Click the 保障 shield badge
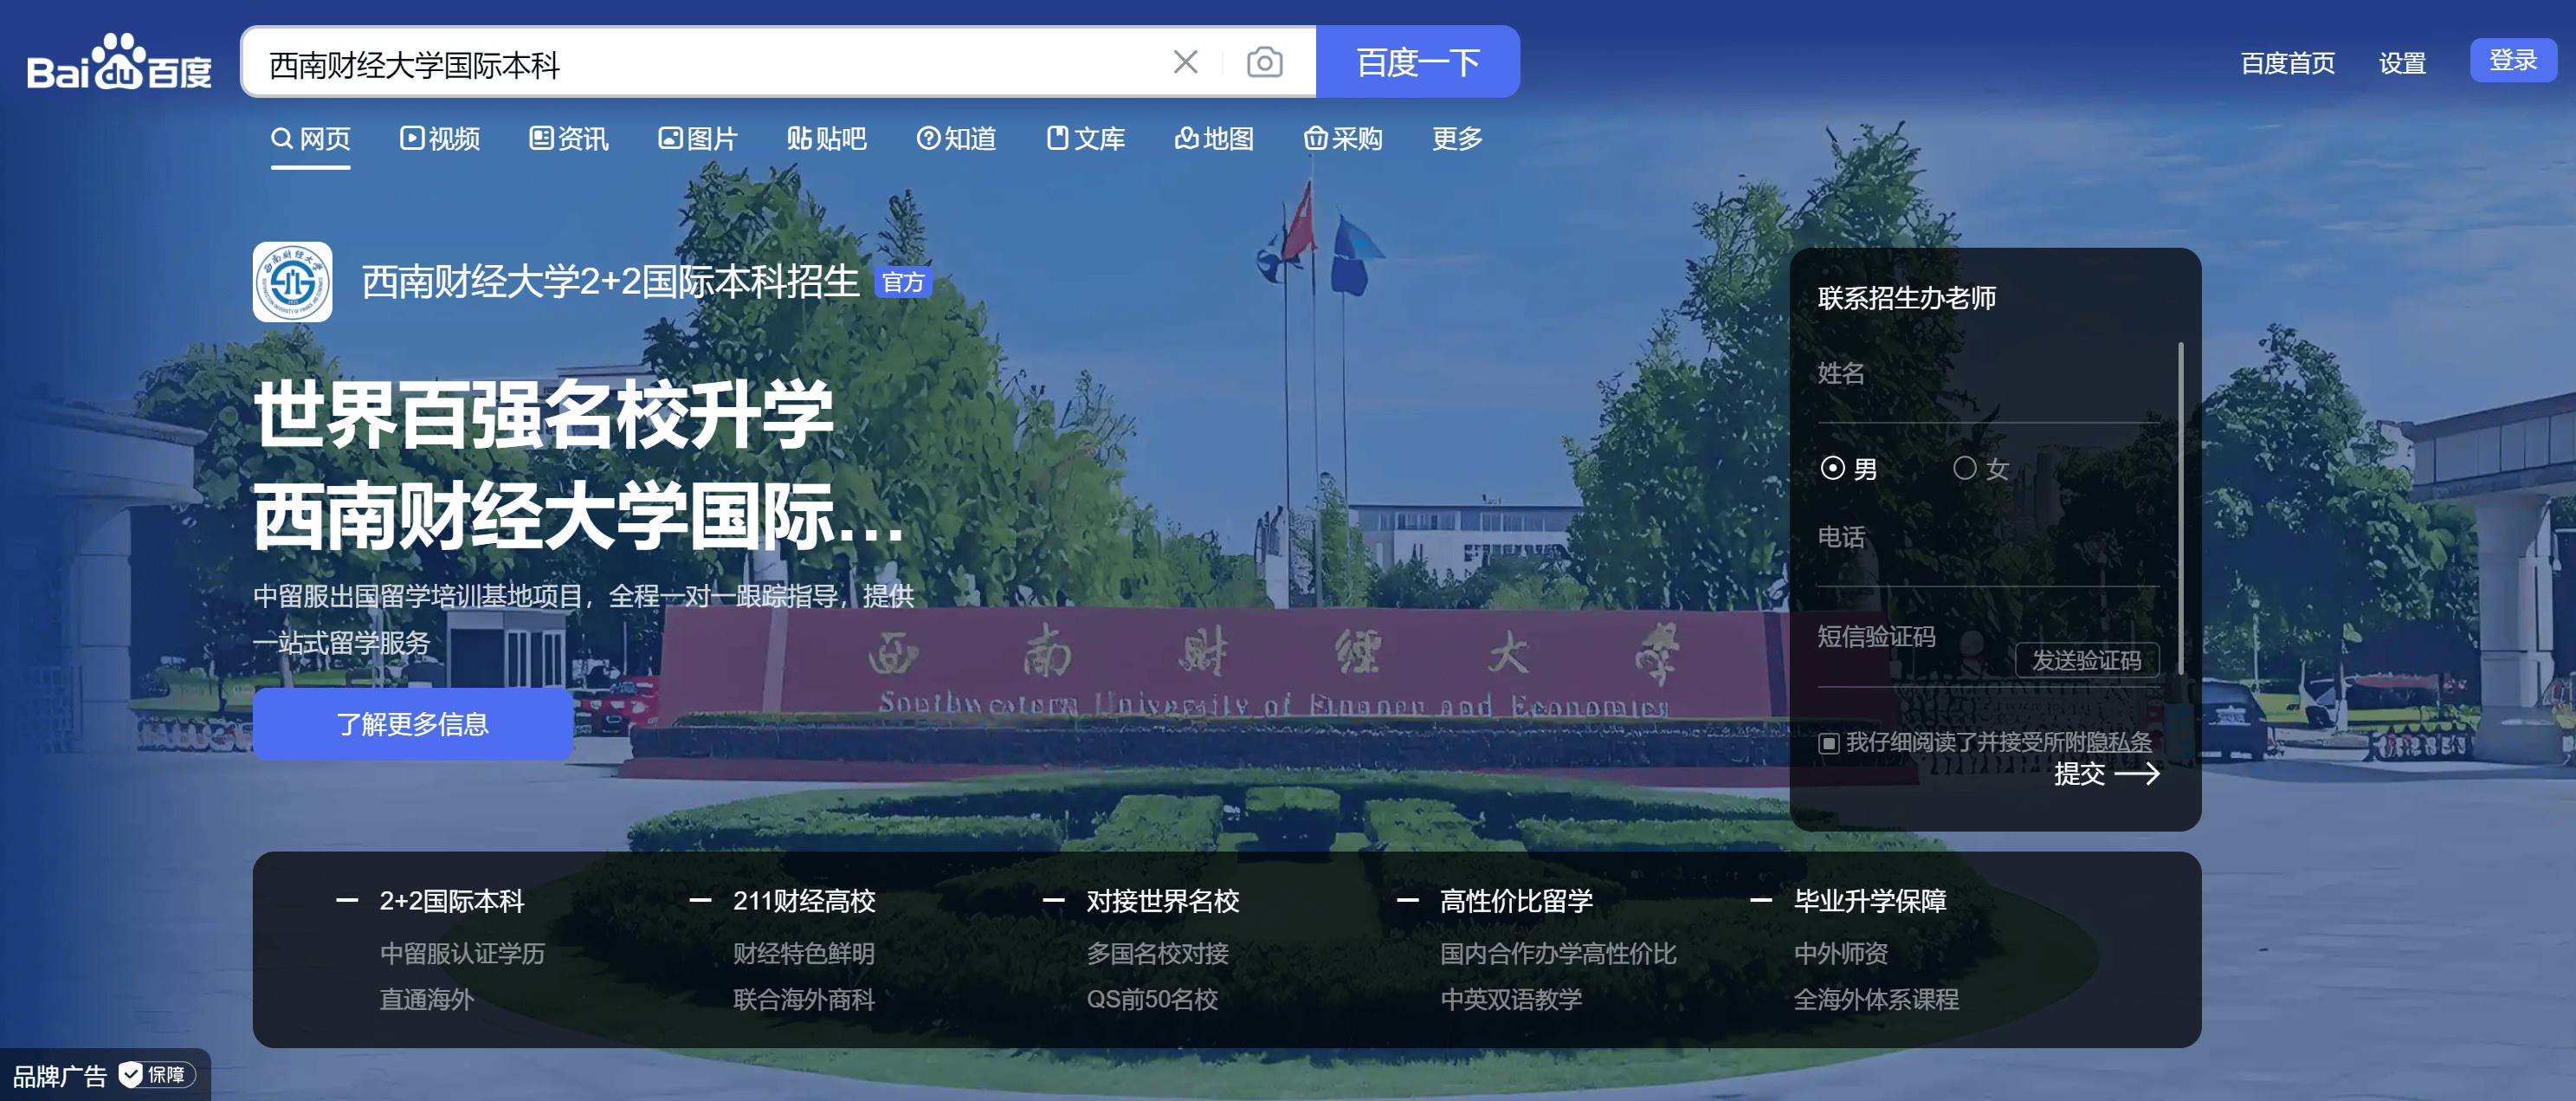This screenshot has width=2576, height=1101. tap(157, 1075)
